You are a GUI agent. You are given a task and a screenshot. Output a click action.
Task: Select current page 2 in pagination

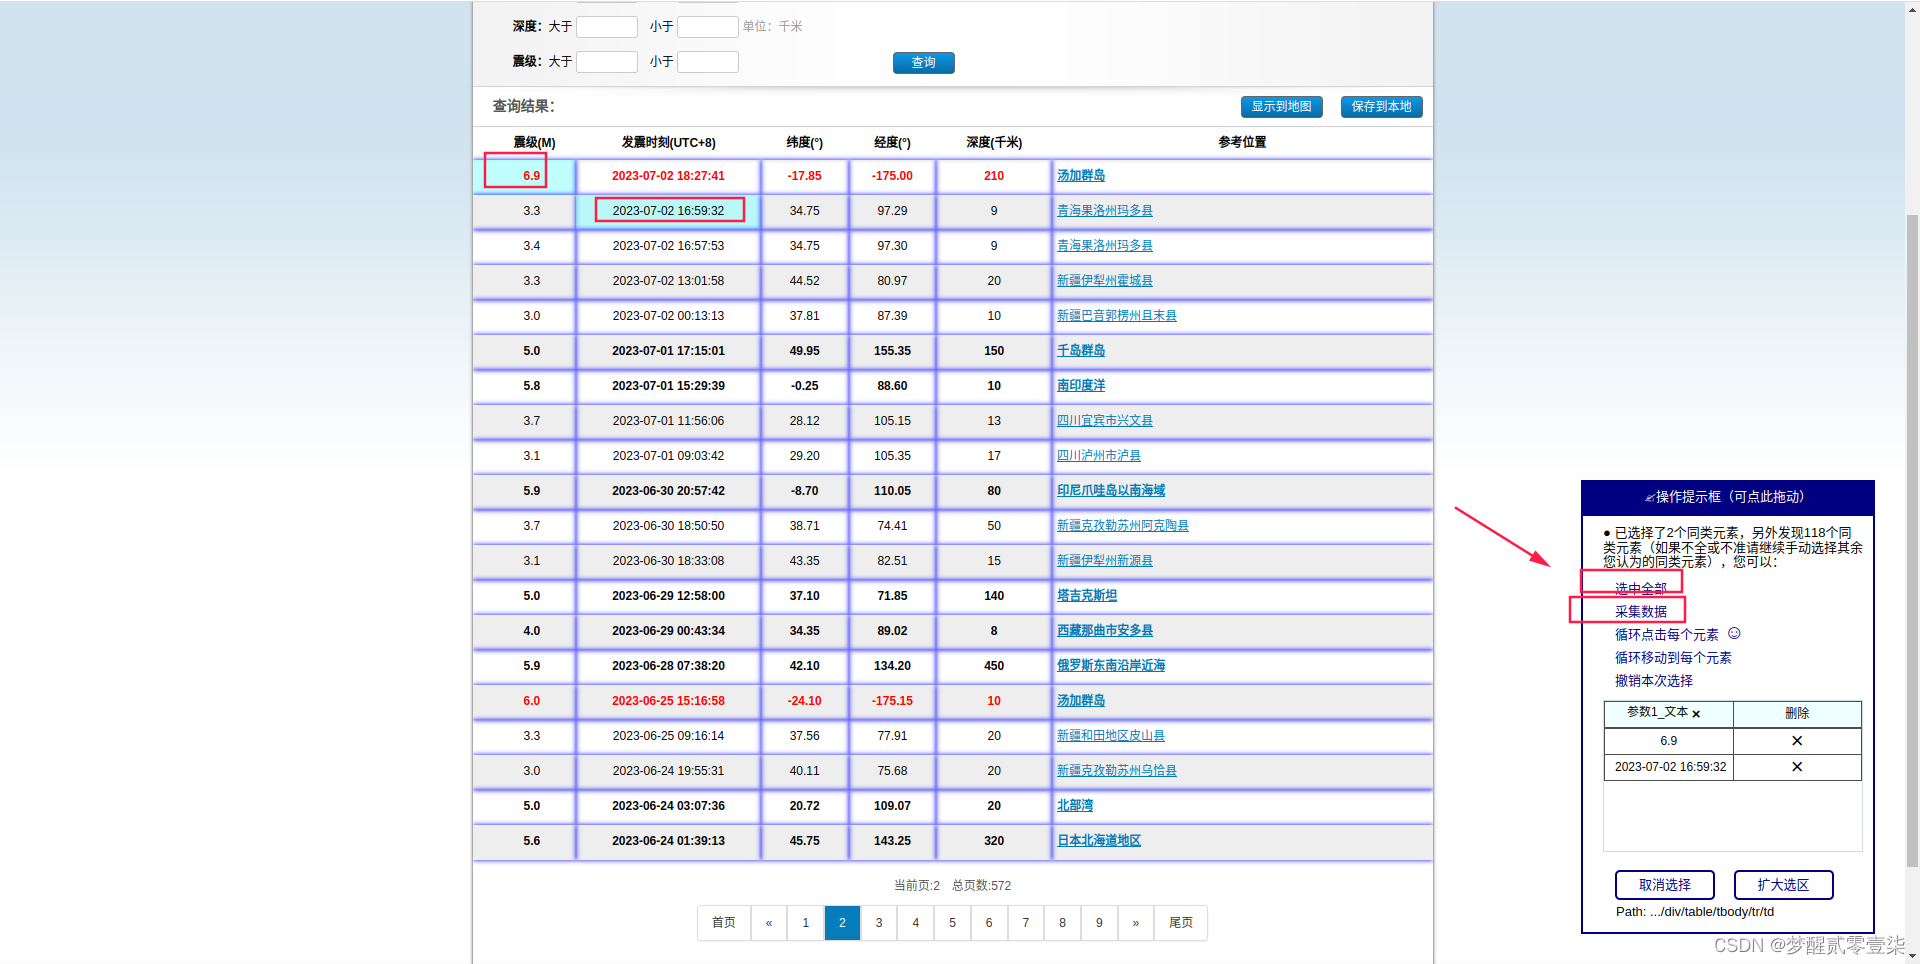point(842,923)
